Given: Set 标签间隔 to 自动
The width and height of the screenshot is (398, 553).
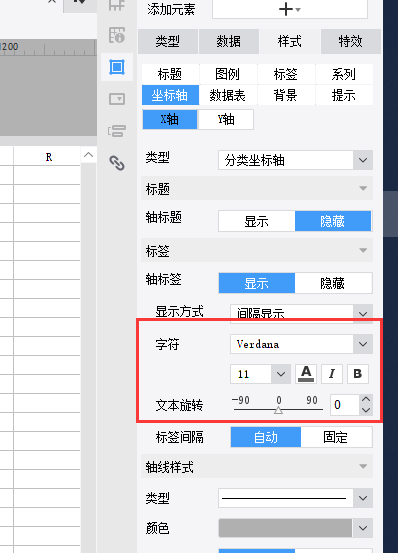Looking at the screenshot, I should pos(266,437).
